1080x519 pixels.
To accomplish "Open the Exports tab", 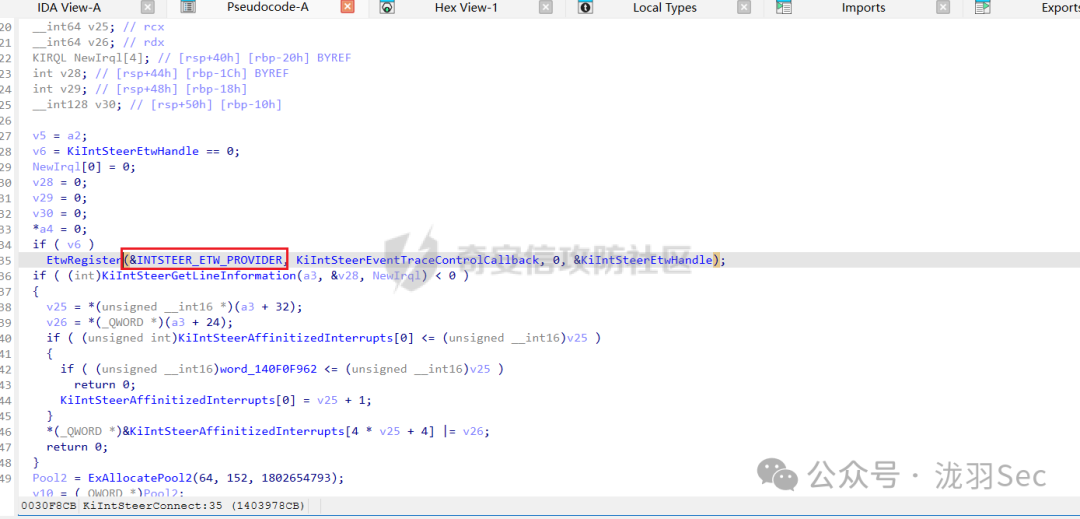I will point(1061,8).
